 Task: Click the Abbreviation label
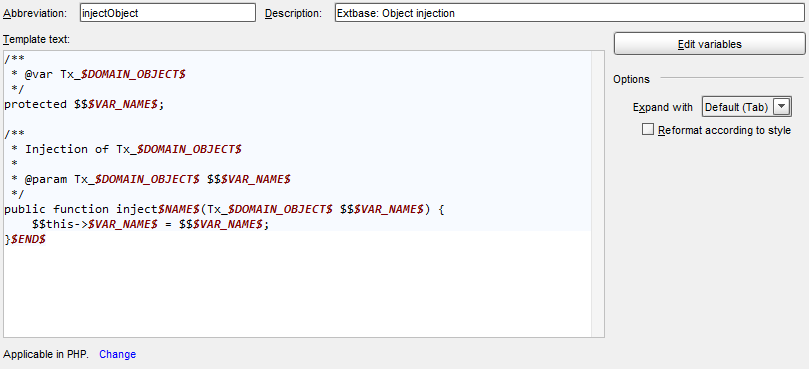(x=35, y=13)
